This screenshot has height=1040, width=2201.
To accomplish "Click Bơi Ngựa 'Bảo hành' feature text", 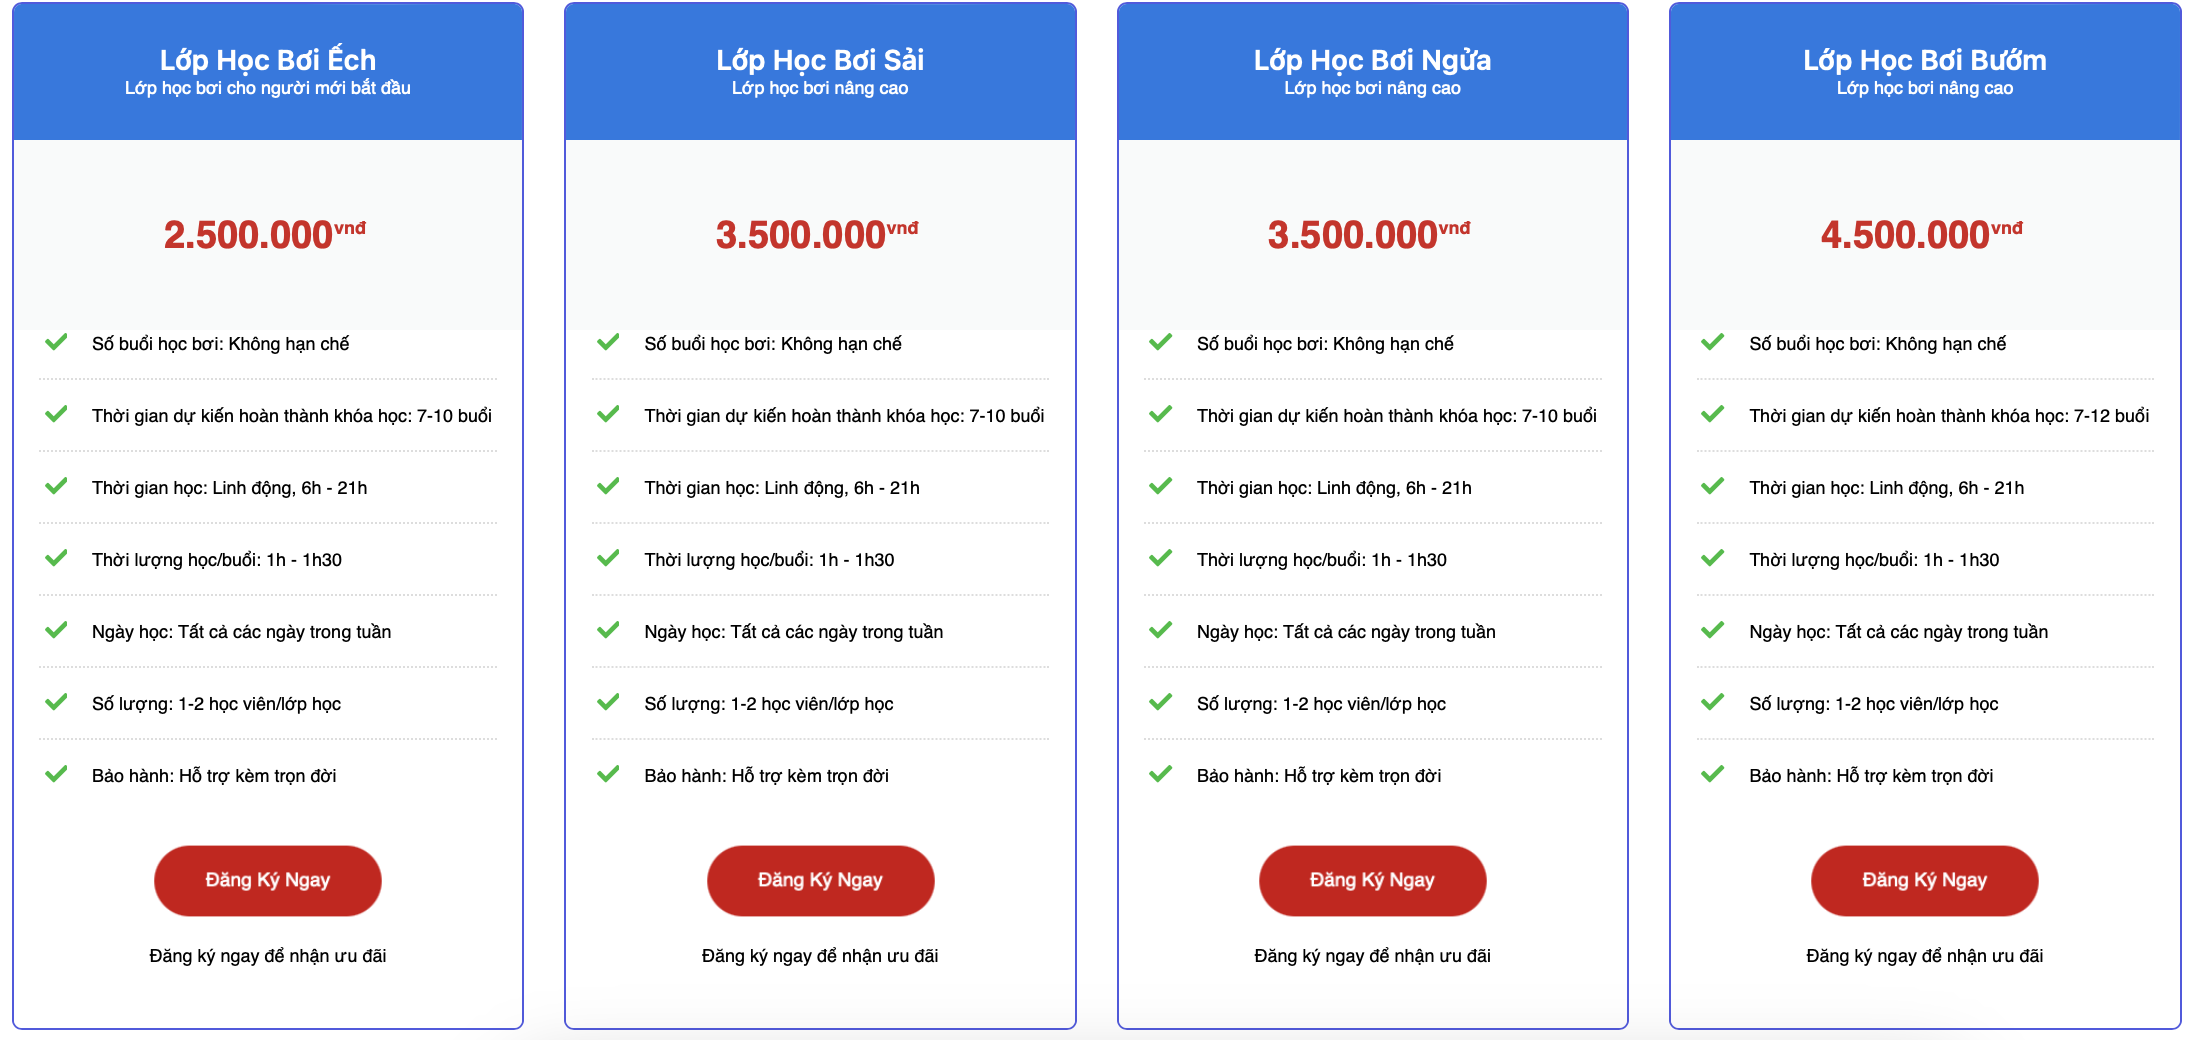I will pos(1318,776).
